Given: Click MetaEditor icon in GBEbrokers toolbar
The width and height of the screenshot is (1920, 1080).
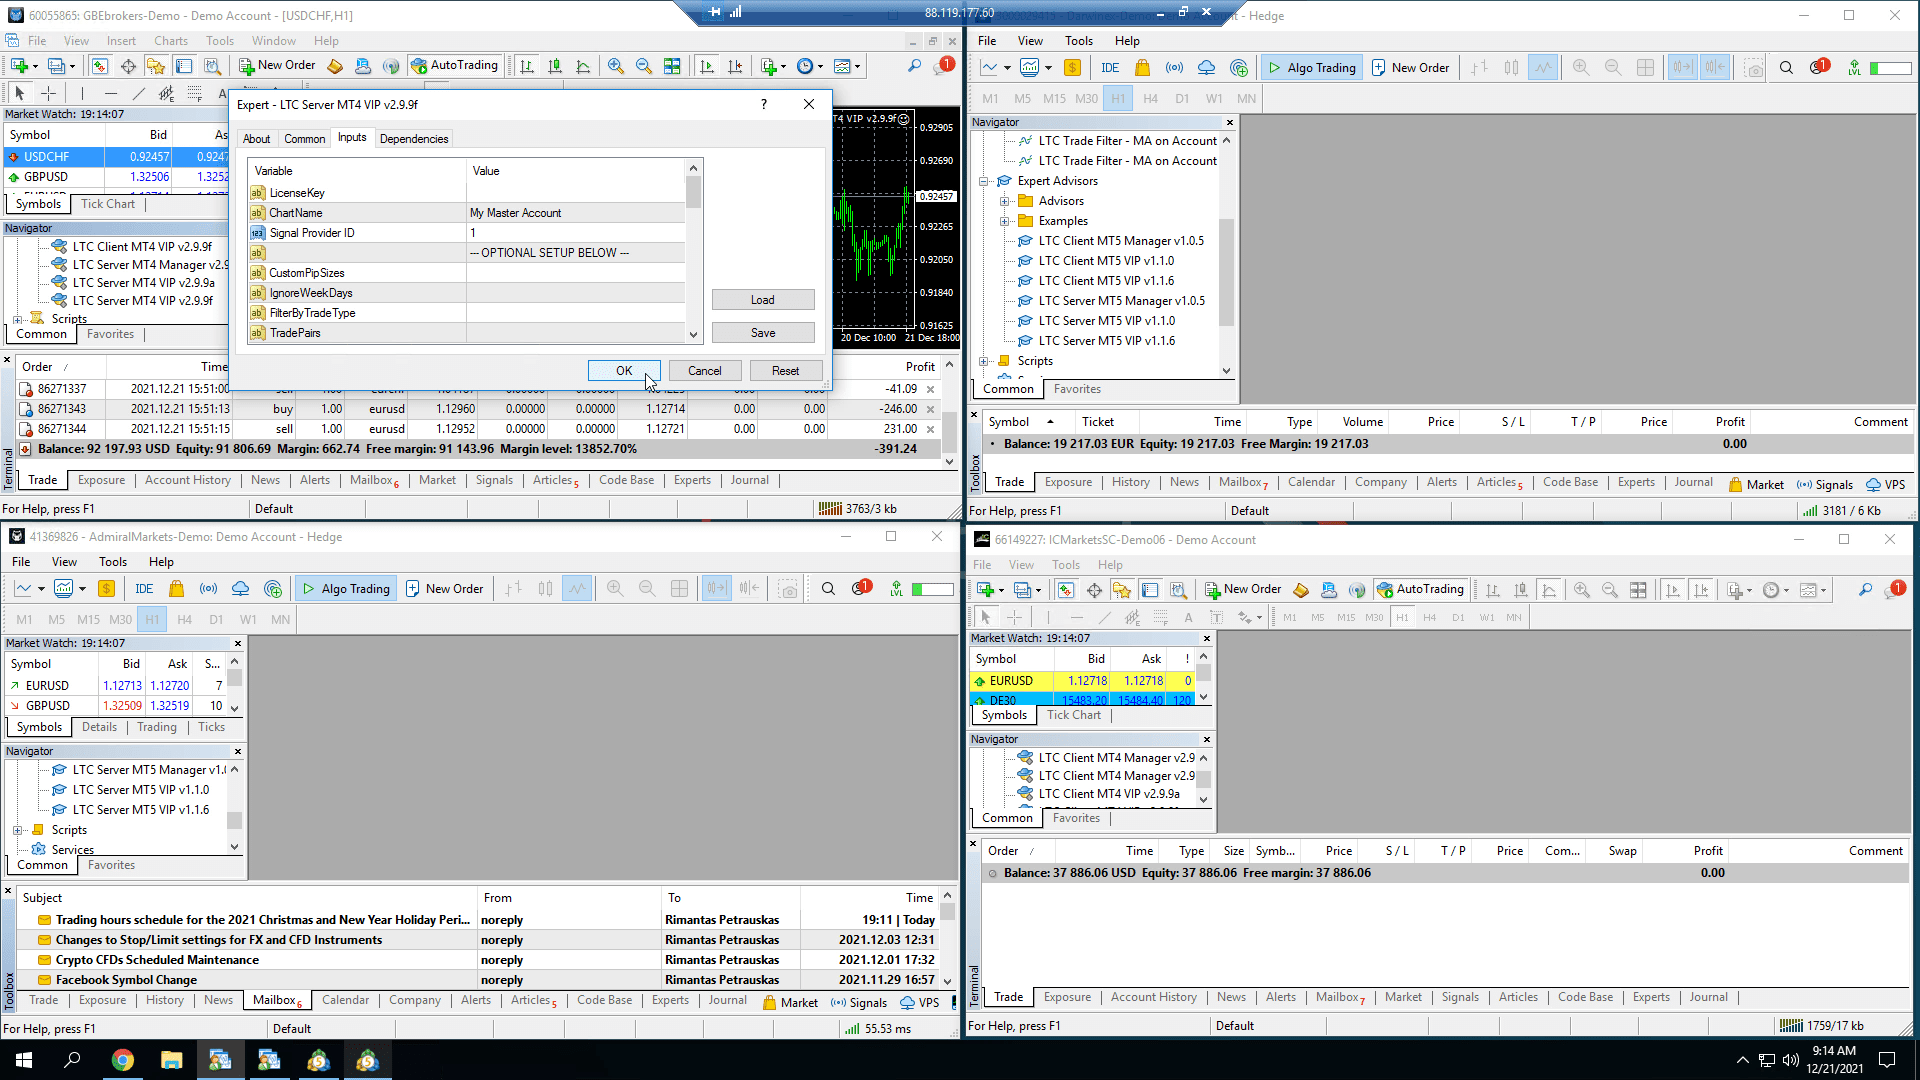Looking at the screenshot, I should tap(335, 66).
